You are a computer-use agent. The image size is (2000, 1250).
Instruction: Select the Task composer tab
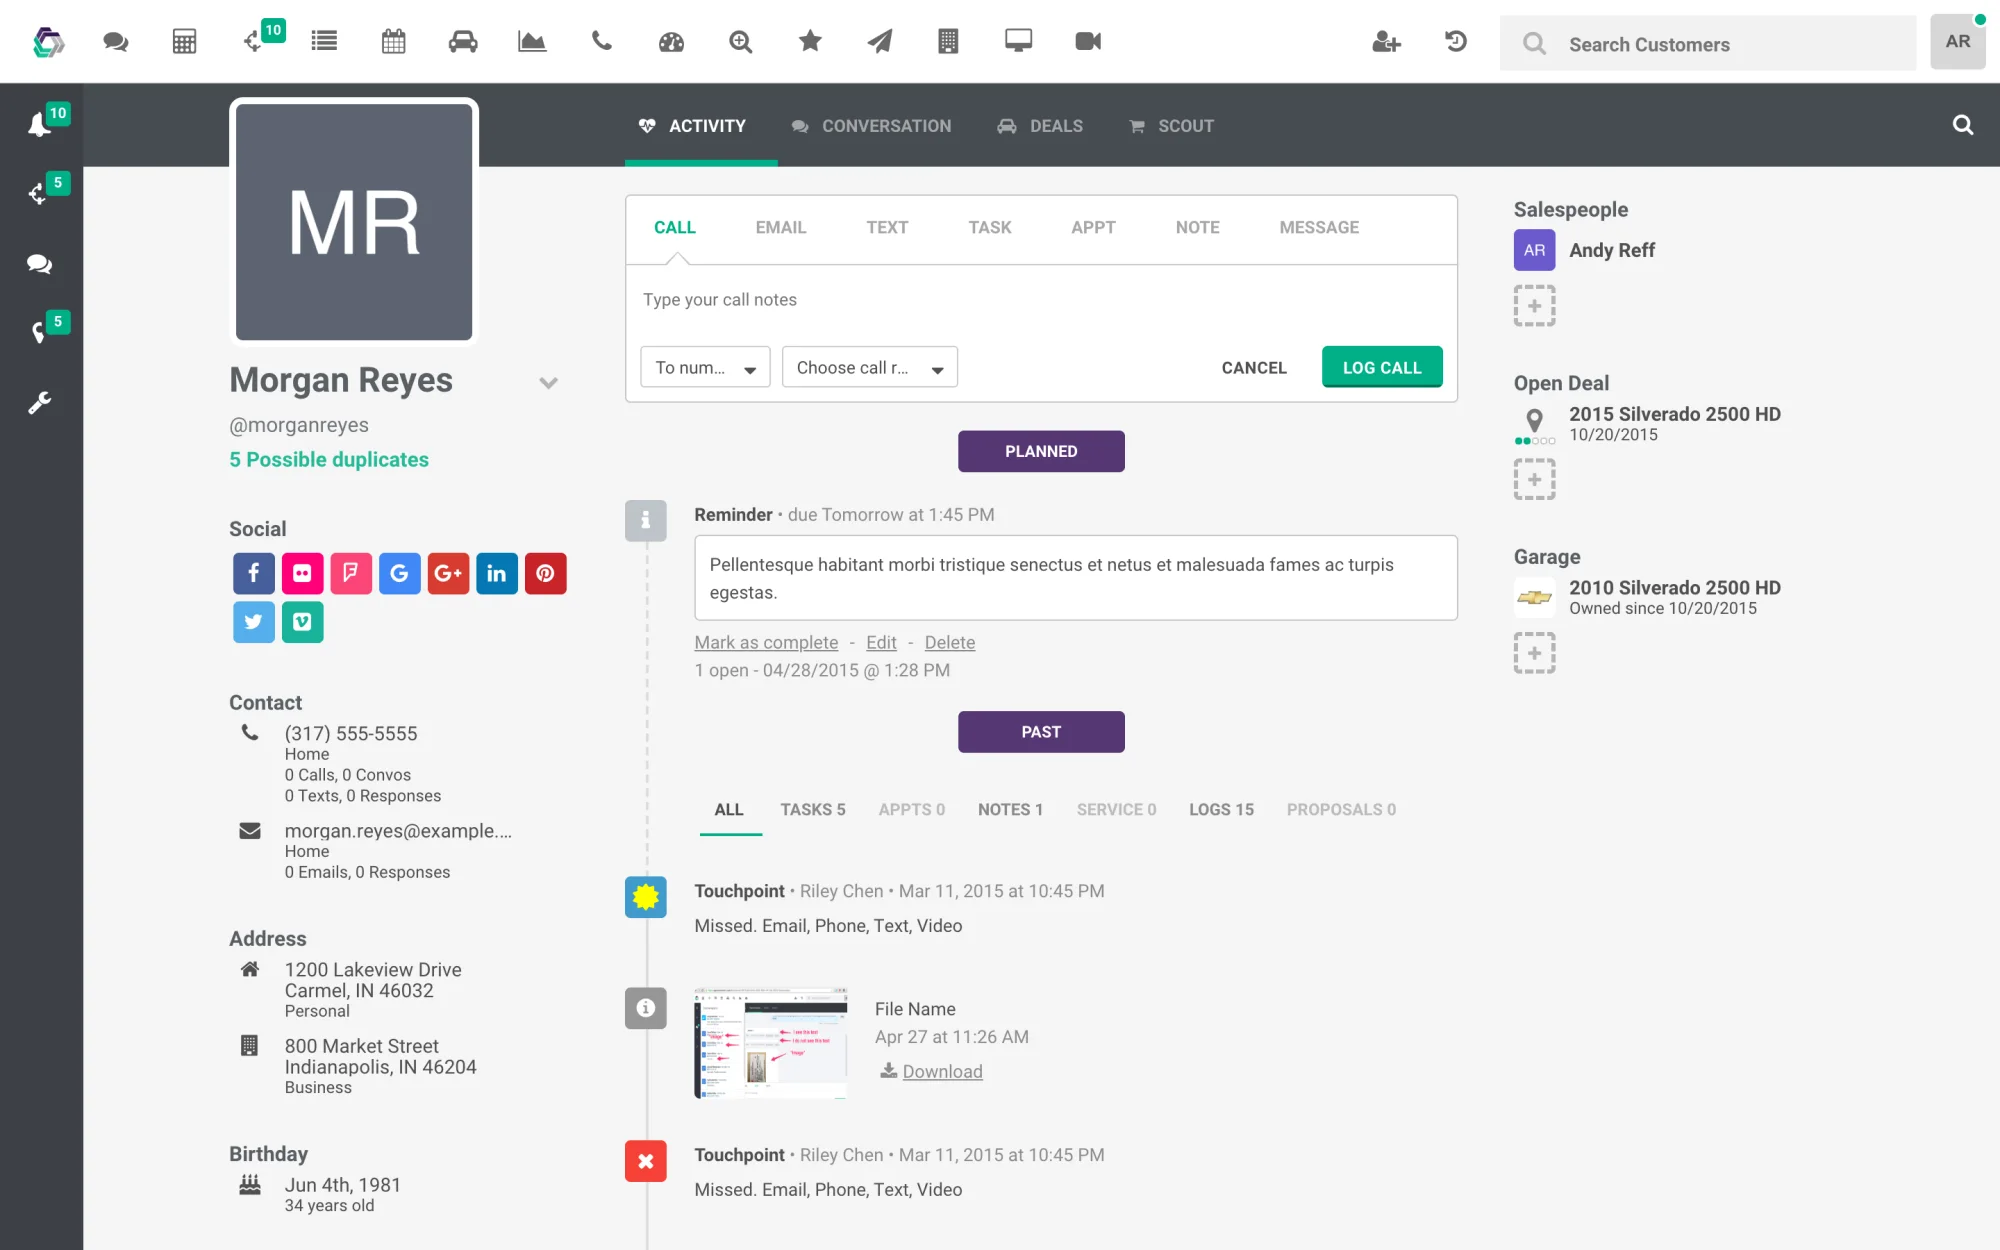pos(990,227)
